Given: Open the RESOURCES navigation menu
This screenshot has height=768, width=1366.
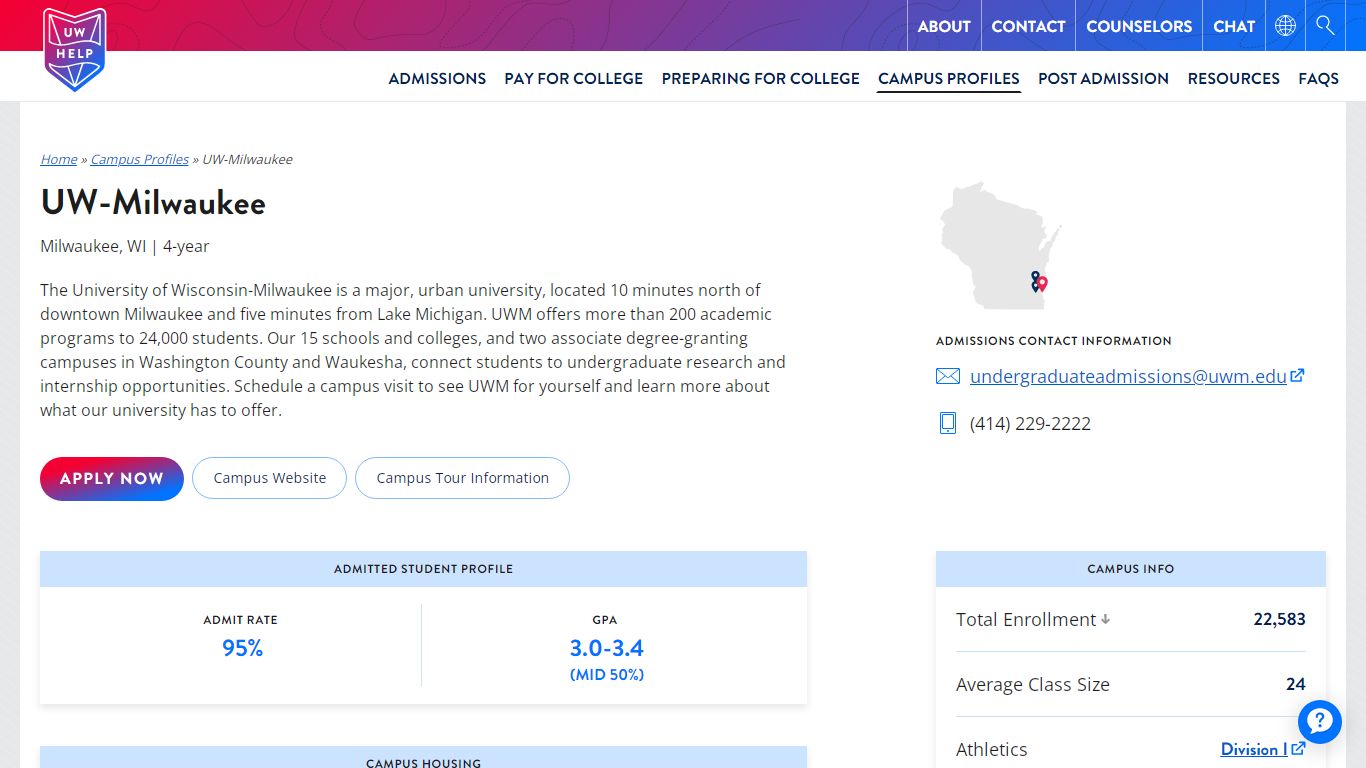Looking at the screenshot, I should pos(1233,78).
